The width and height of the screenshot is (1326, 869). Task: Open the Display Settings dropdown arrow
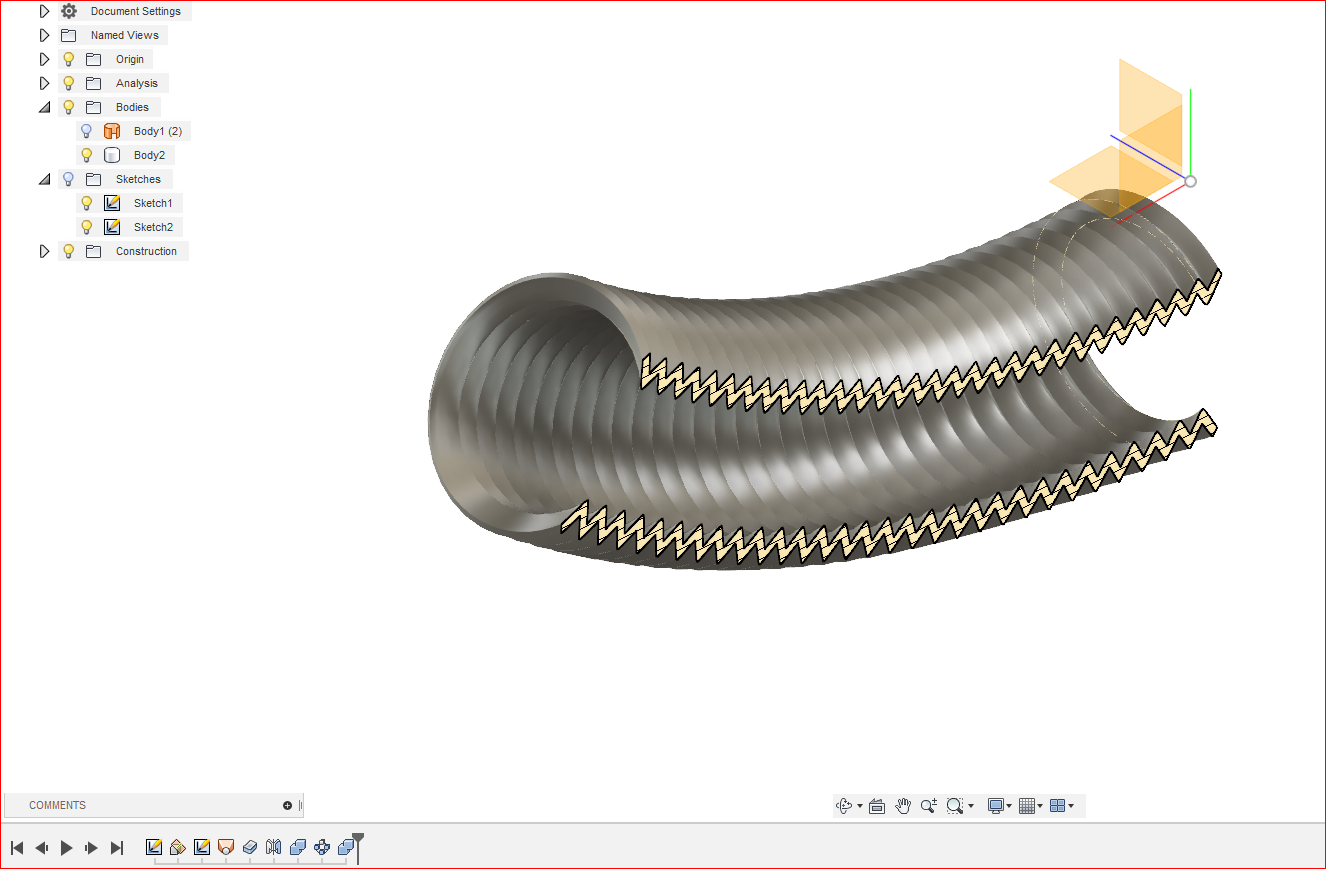1009,807
